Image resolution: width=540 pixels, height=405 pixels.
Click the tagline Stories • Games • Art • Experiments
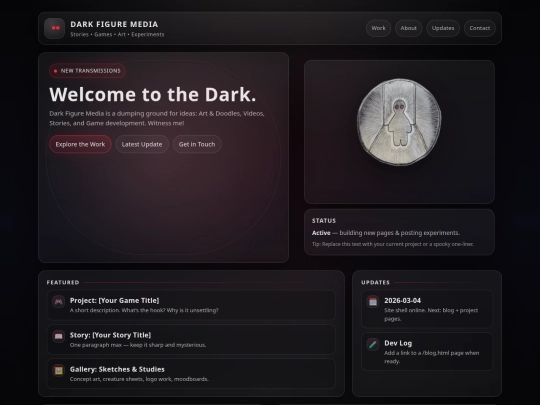pyautogui.click(x=117, y=34)
